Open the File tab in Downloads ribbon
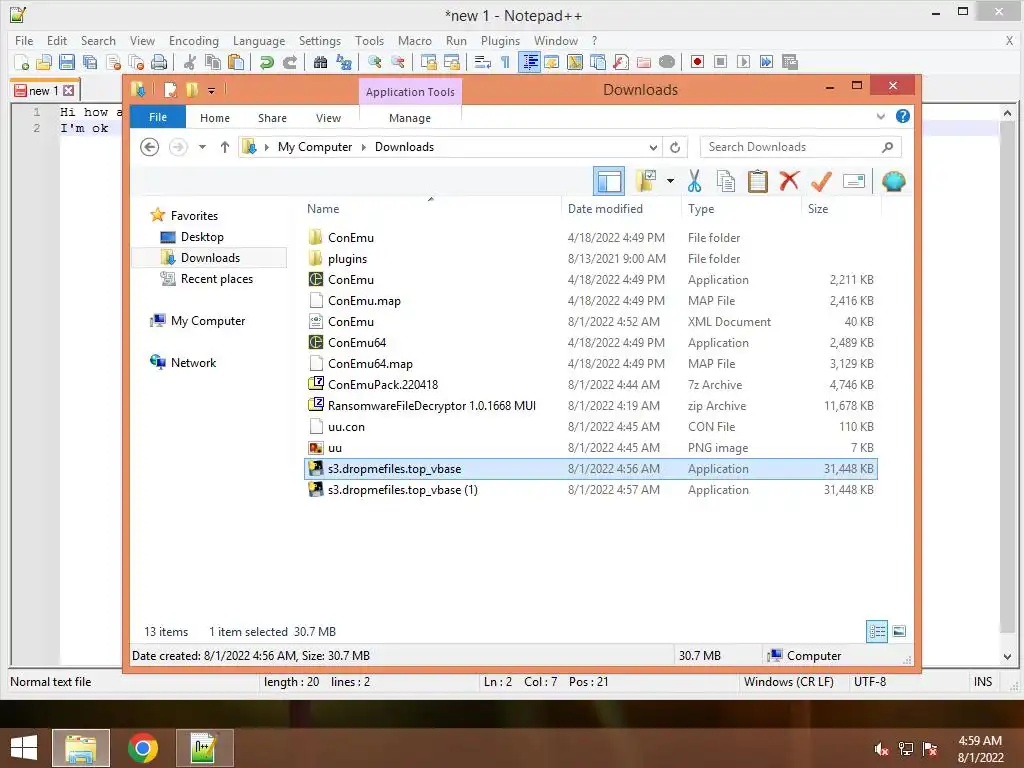Viewport: 1024px width, 768px height. point(158,117)
